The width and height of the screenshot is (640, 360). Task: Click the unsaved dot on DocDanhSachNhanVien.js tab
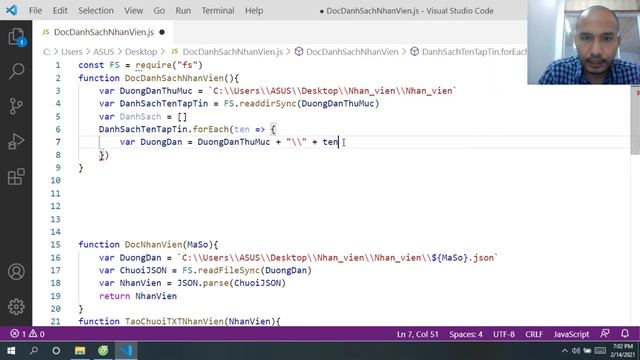tap(162, 32)
